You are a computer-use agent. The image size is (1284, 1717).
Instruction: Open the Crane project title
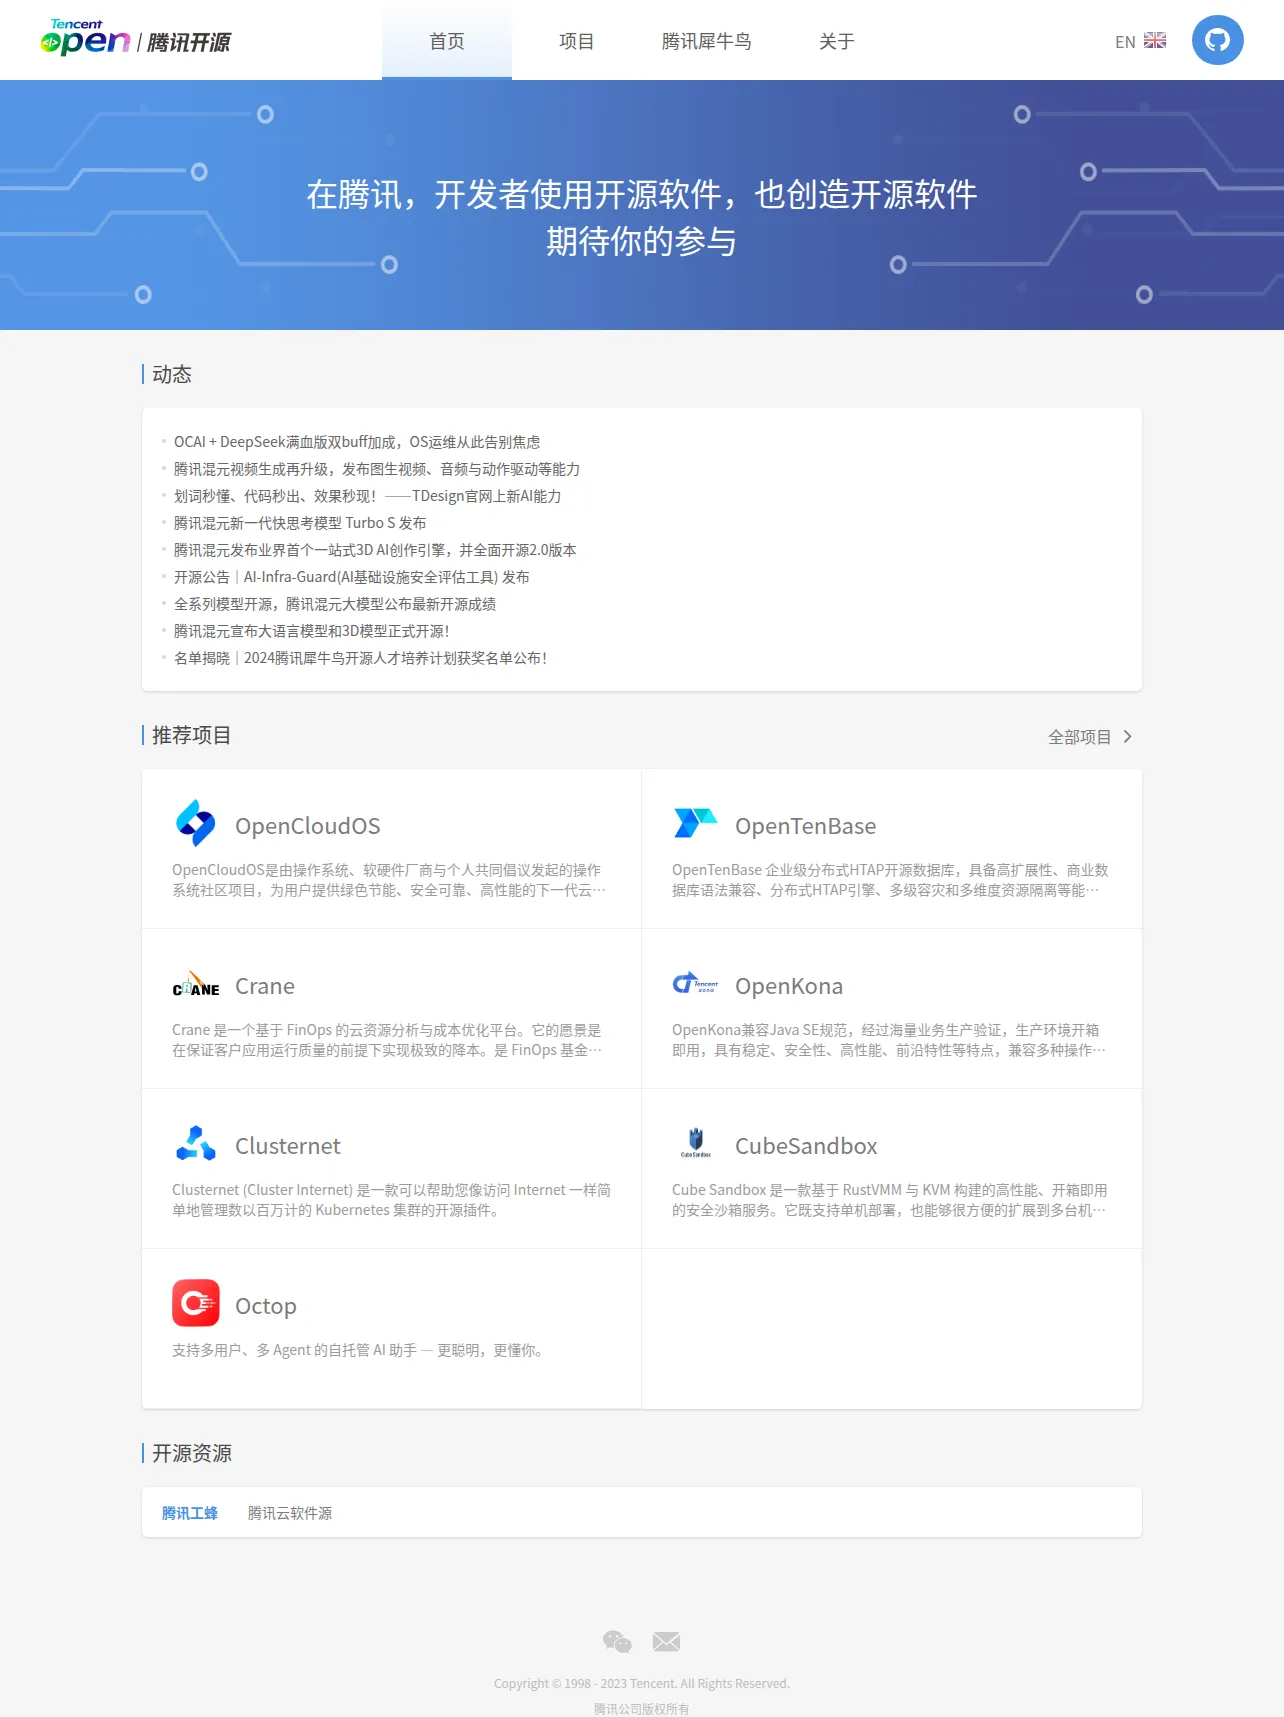coord(265,986)
